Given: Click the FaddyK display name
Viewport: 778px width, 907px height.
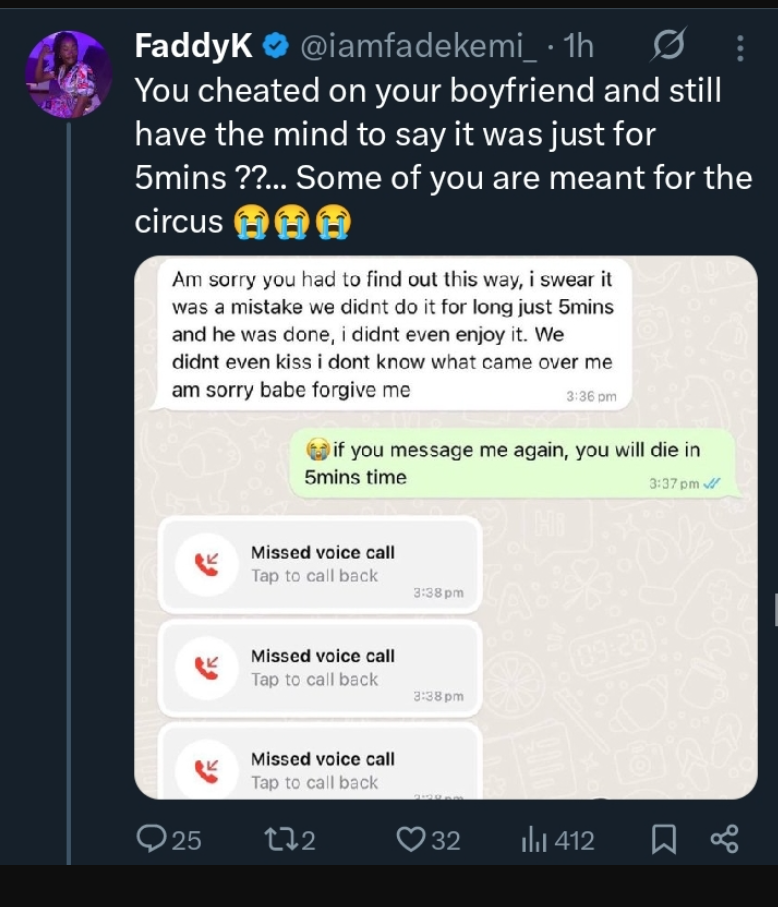Looking at the screenshot, I should (x=194, y=46).
